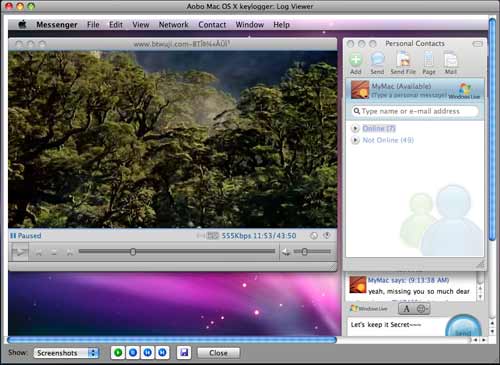Click the Not Online (49) group label
The image size is (500, 365).
pyautogui.click(x=388, y=140)
